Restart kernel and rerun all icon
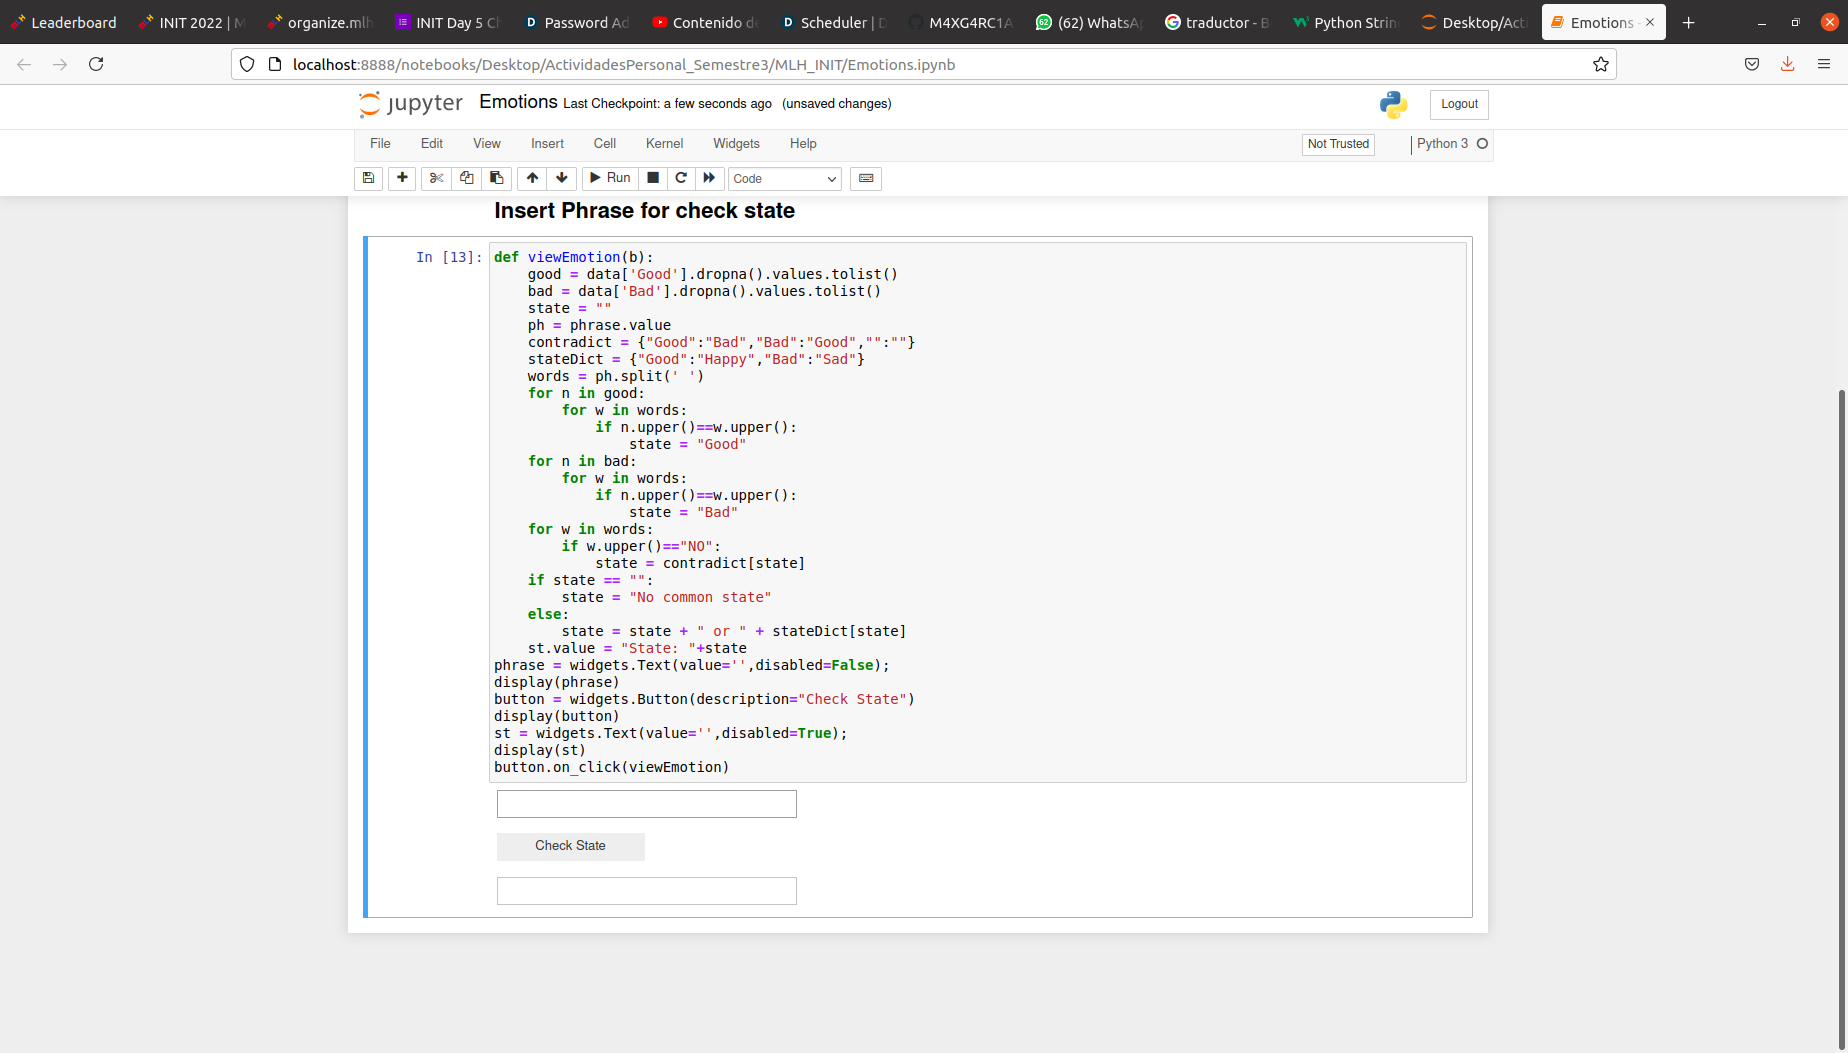The height and width of the screenshot is (1053, 1848). point(709,178)
